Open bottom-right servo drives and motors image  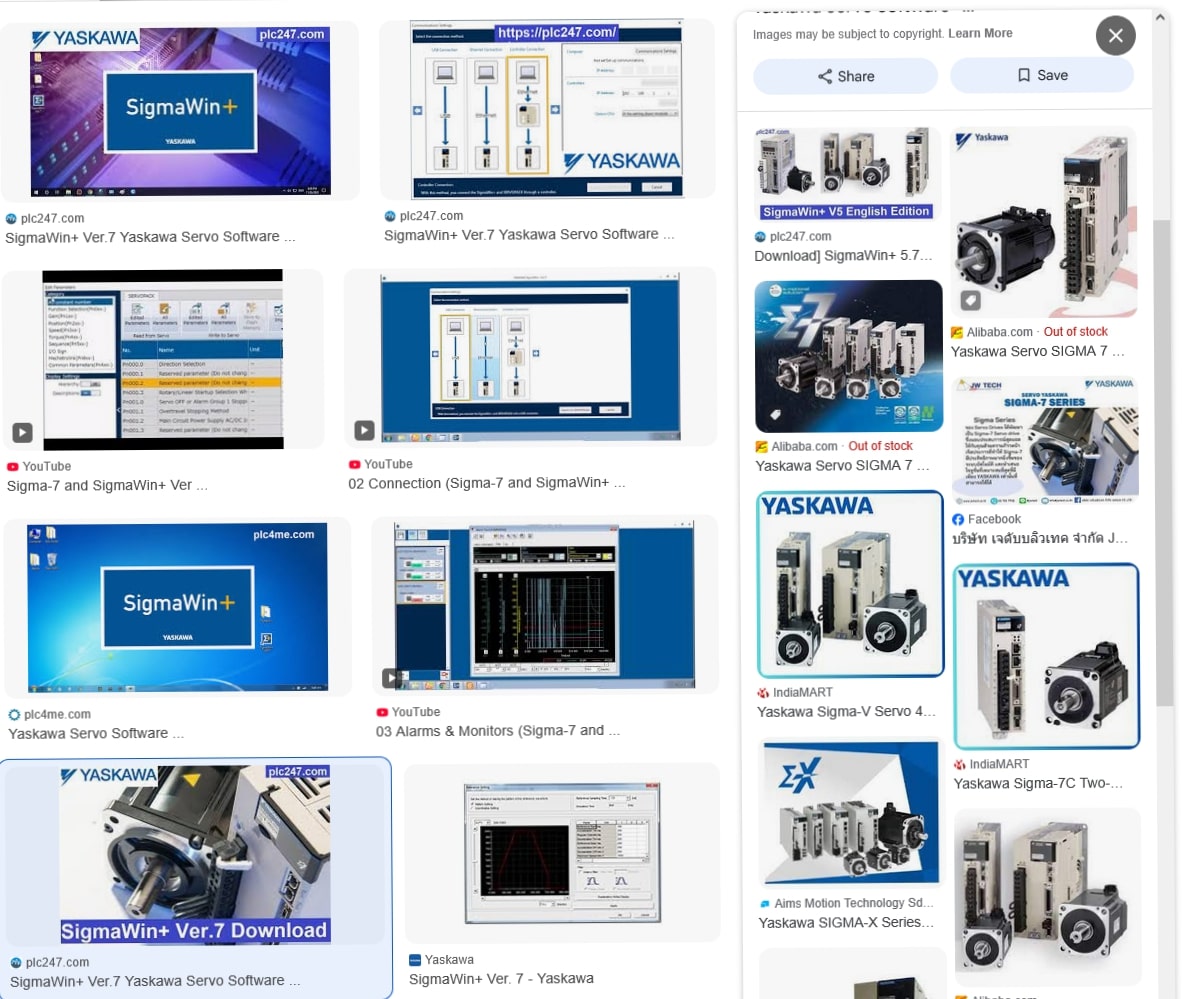[x=1047, y=897]
